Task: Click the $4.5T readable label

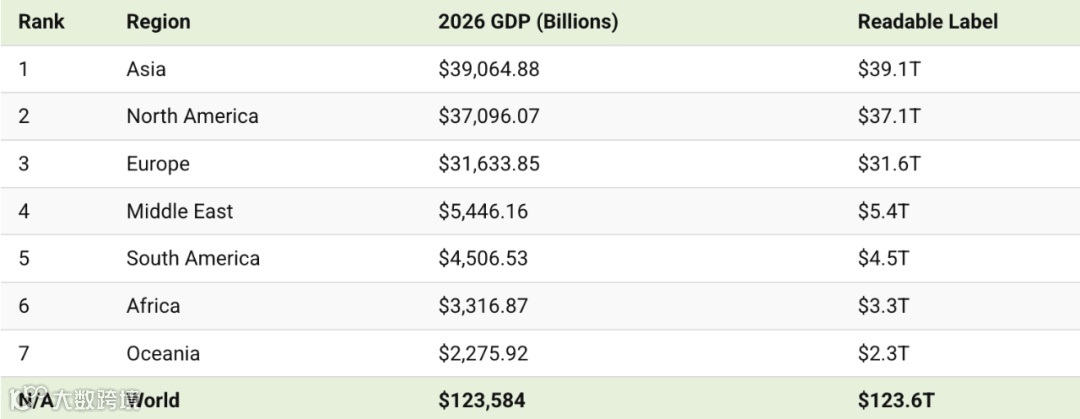Action: pyautogui.click(x=883, y=258)
